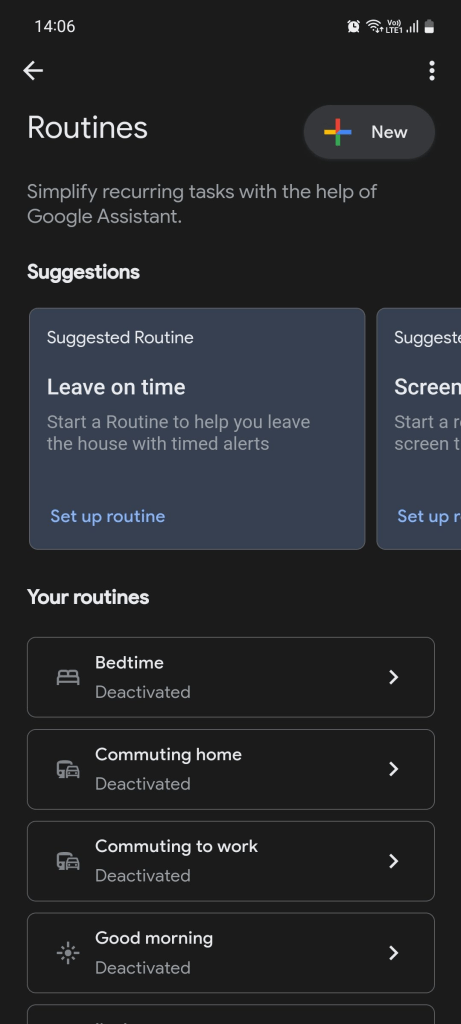
Task: Select the Bedtime routine title
Action: [x=129, y=662]
